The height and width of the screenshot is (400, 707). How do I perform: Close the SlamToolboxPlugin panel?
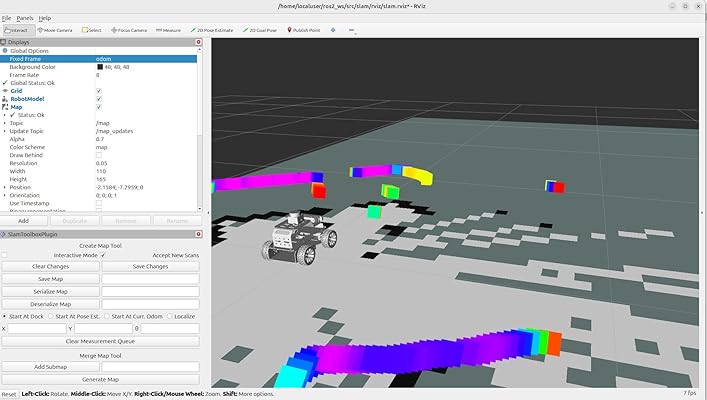199,235
